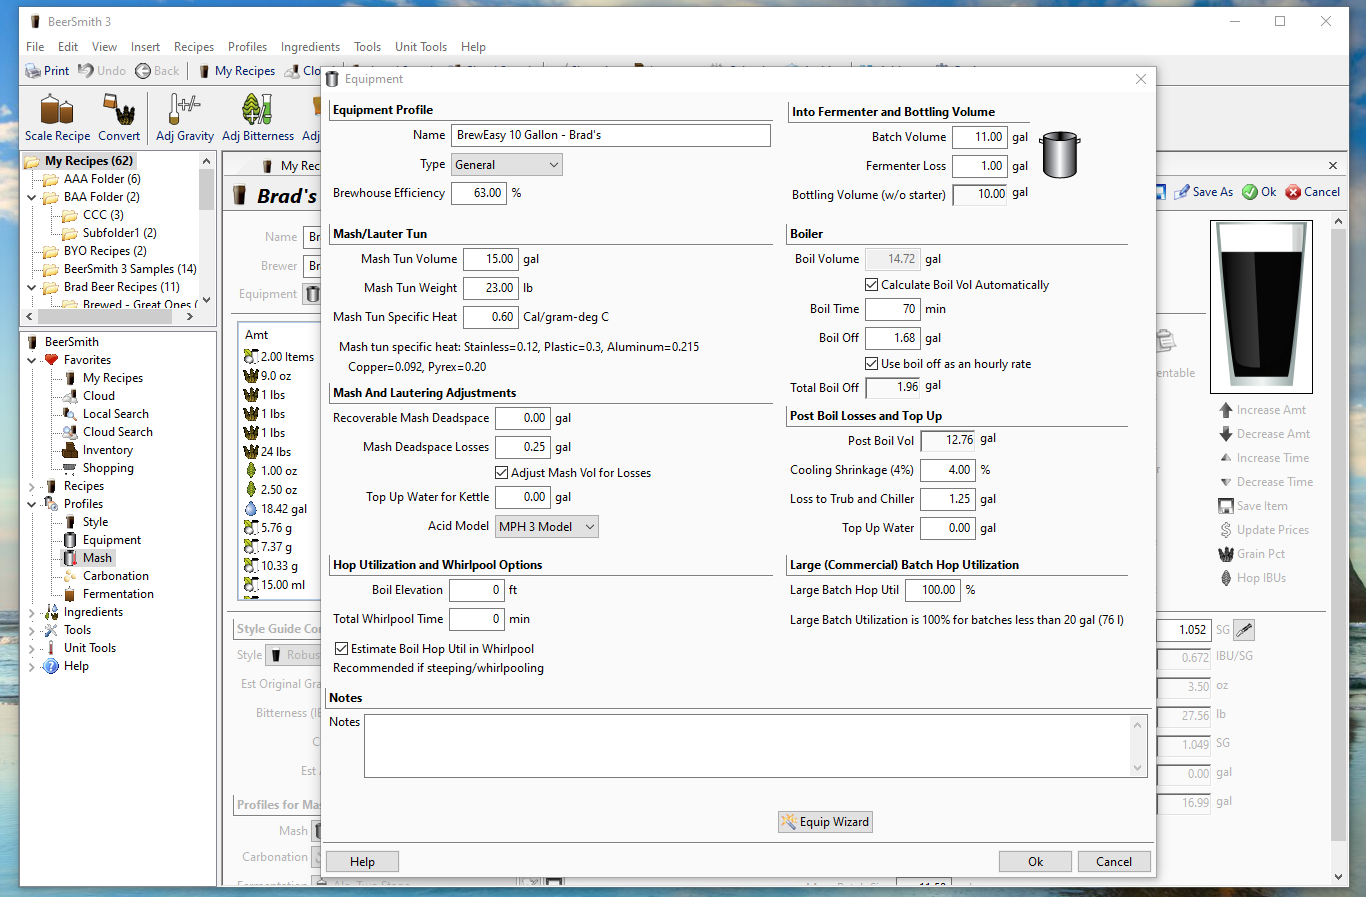This screenshot has height=897, width=1366.
Task: Select Mash under Profiles in tree
Action: [x=97, y=558]
